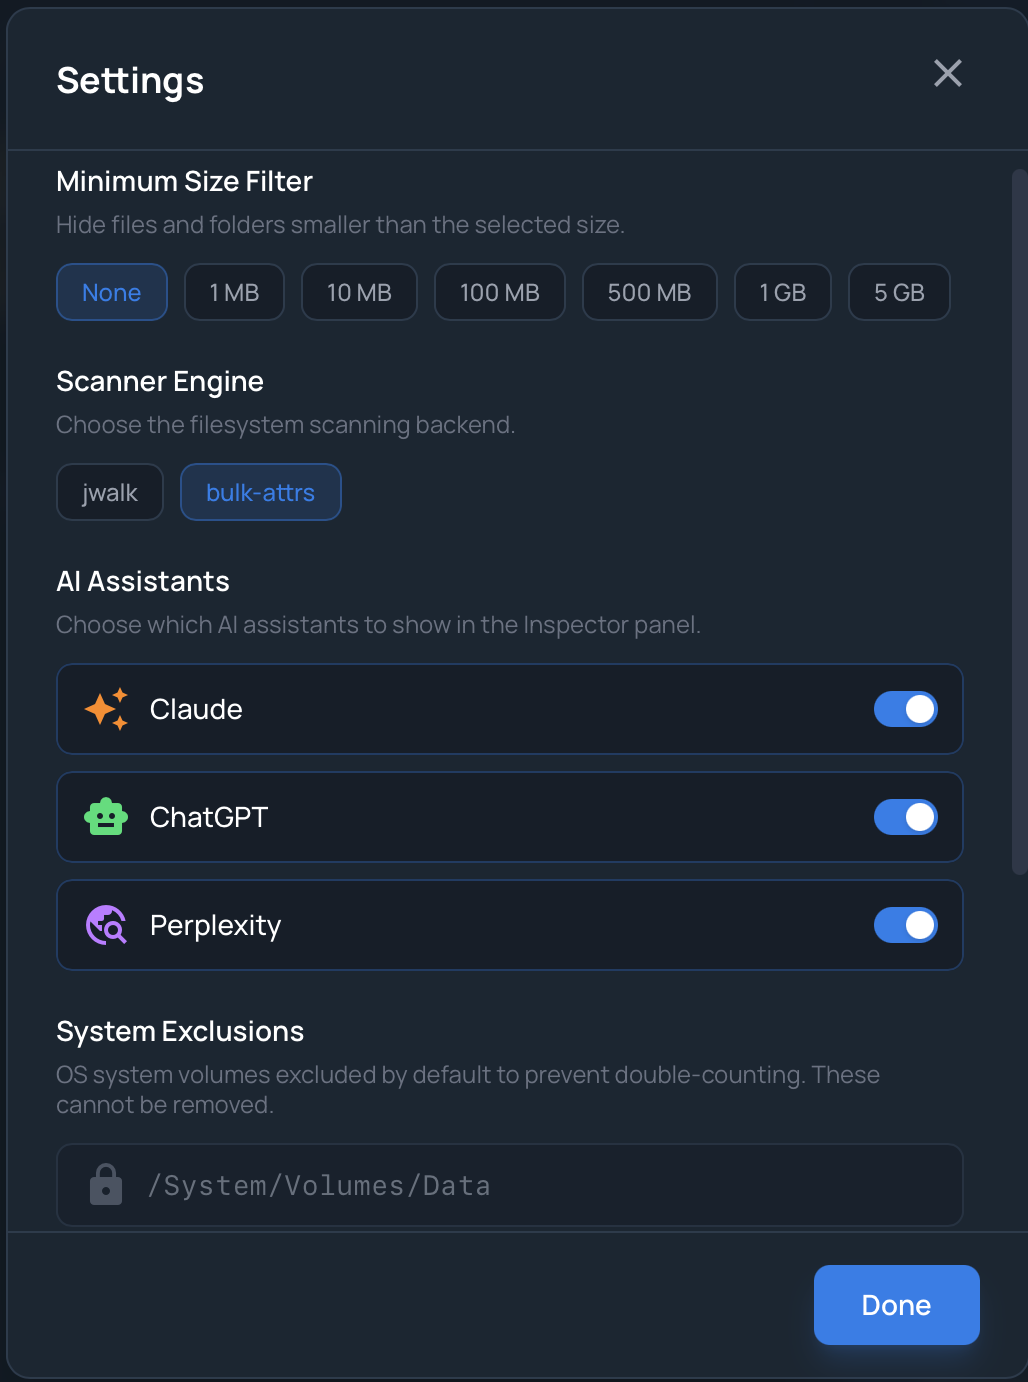Filter files smaller than 1 GB

pyautogui.click(x=782, y=292)
